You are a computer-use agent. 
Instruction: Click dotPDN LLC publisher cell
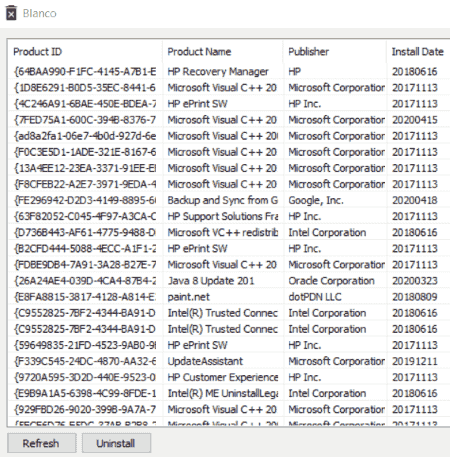[315, 297]
